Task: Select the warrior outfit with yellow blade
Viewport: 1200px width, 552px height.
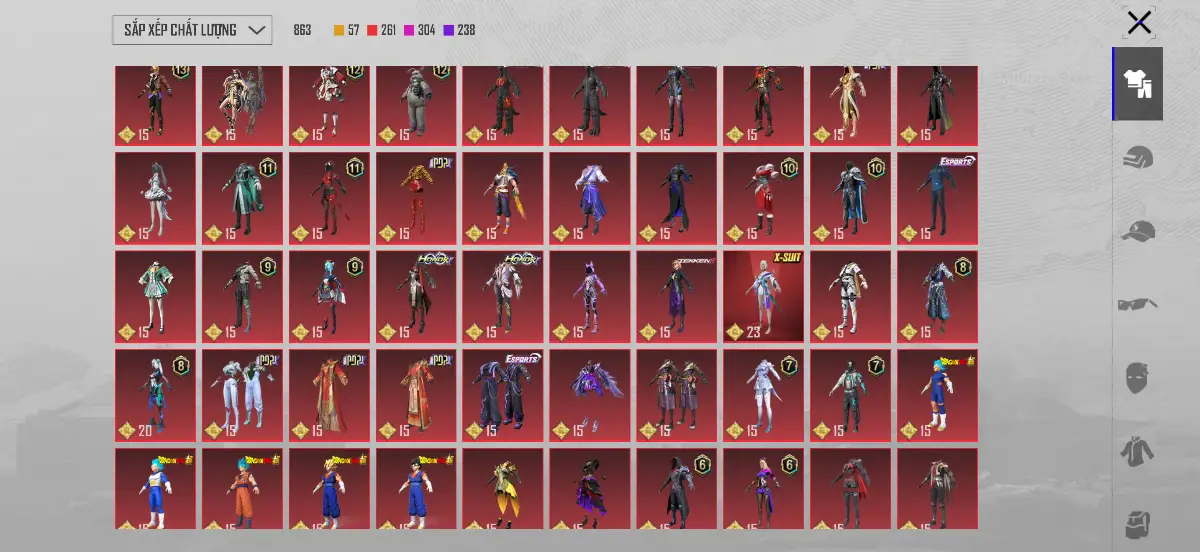Action: pyautogui.click(x=503, y=198)
